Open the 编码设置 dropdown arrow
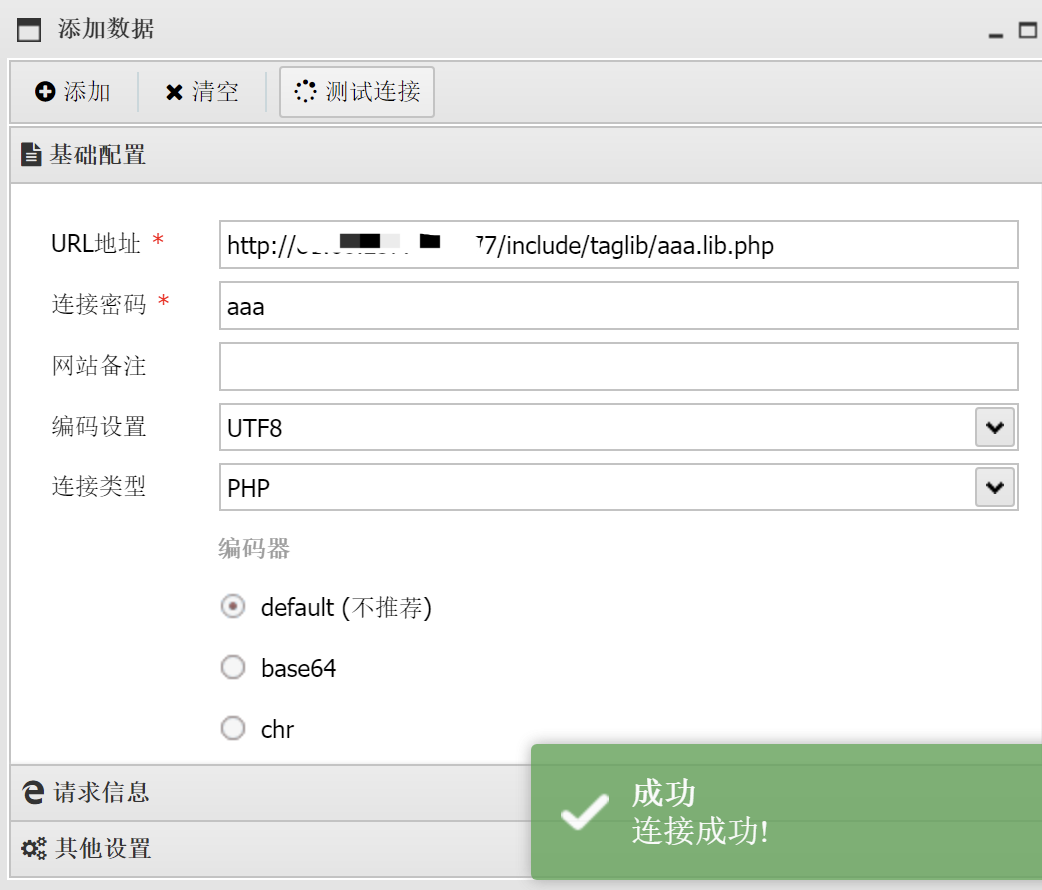Image resolution: width=1042 pixels, height=890 pixels. (x=994, y=427)
